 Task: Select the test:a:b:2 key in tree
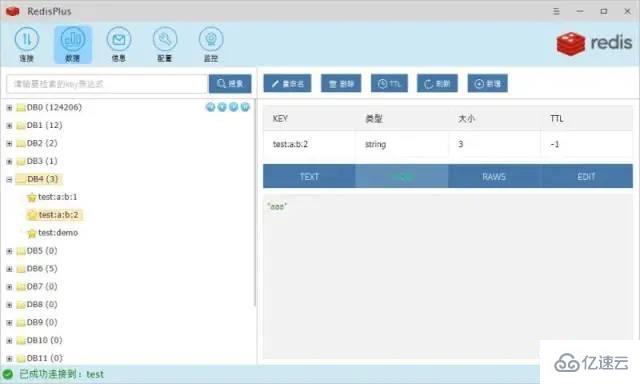pos(58,215)
